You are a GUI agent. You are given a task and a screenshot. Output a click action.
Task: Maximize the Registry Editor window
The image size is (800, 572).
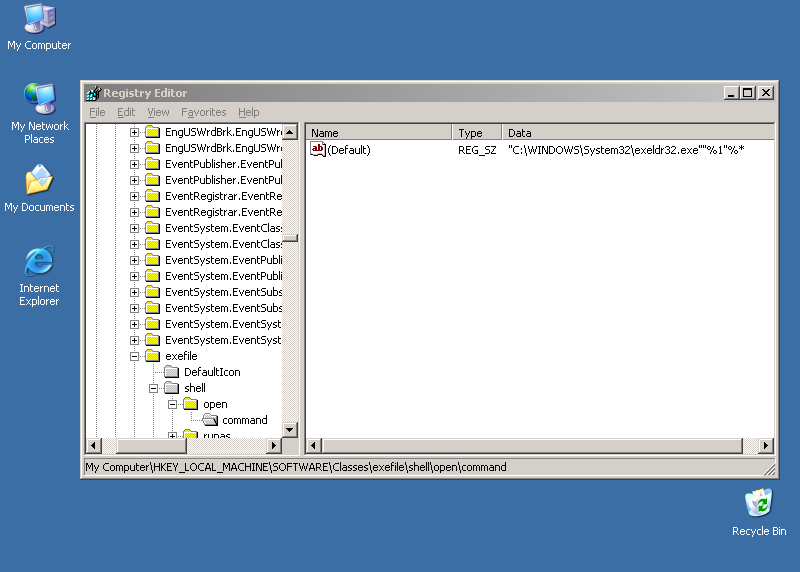748,93
